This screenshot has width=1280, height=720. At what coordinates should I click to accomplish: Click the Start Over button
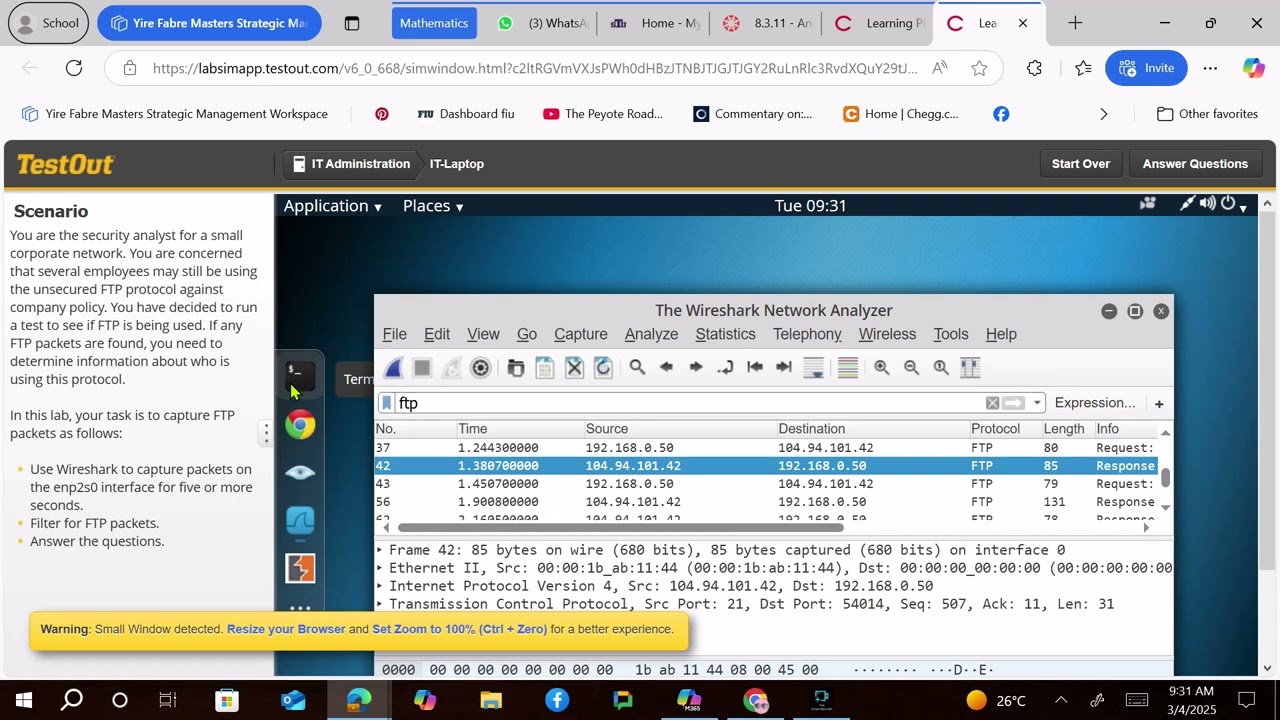click(x=1081, y=164)
